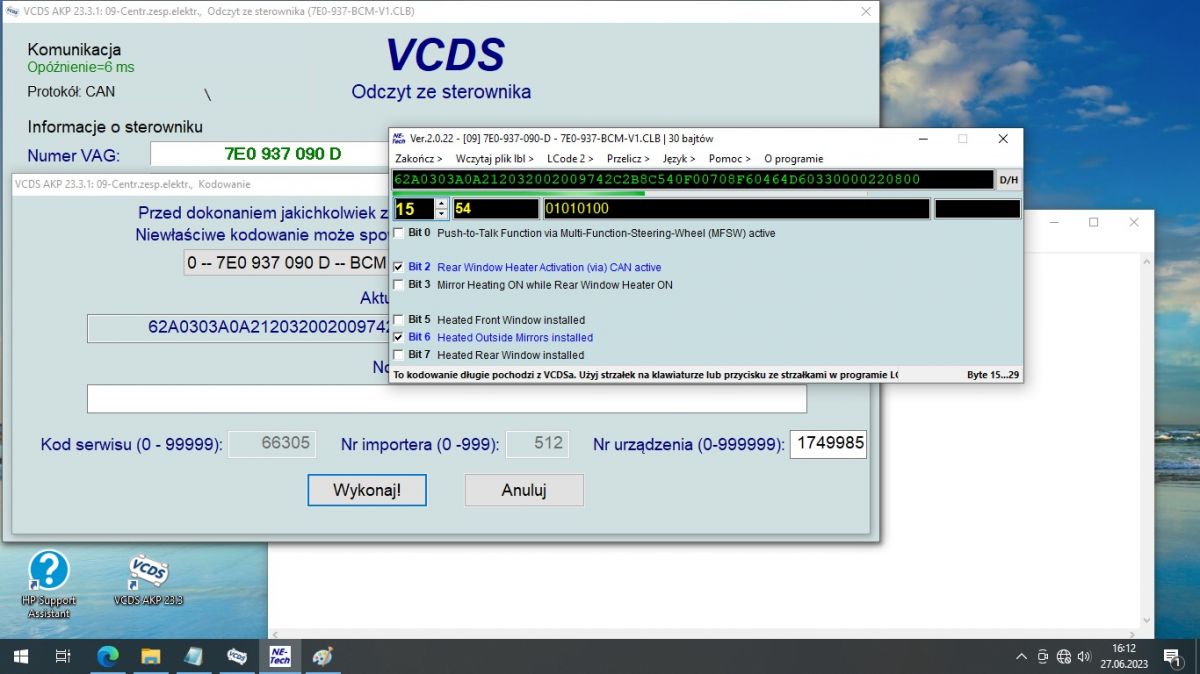
Task: Open network status tray icon
Action: coord(1064,657)
